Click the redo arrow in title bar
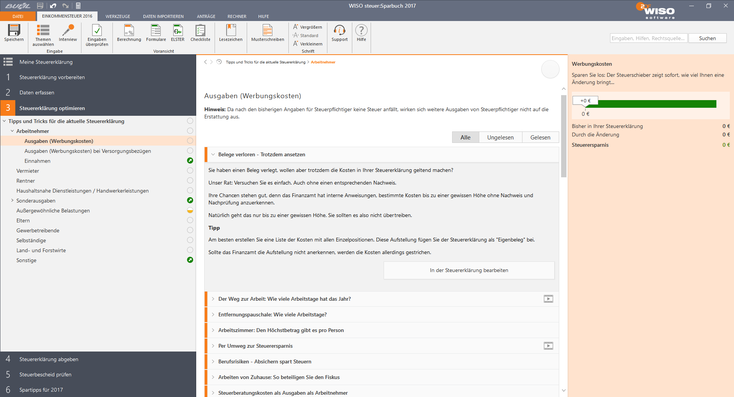This screenshot has height=397, width=734. 66,6
